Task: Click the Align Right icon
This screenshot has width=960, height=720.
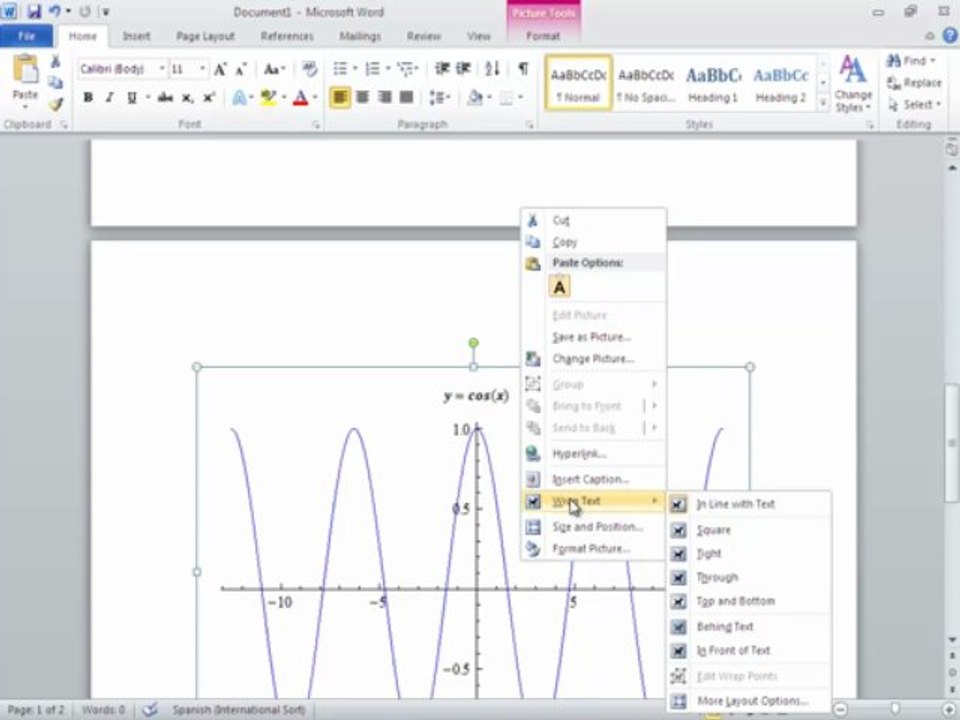Action: (x=384, y=97)
